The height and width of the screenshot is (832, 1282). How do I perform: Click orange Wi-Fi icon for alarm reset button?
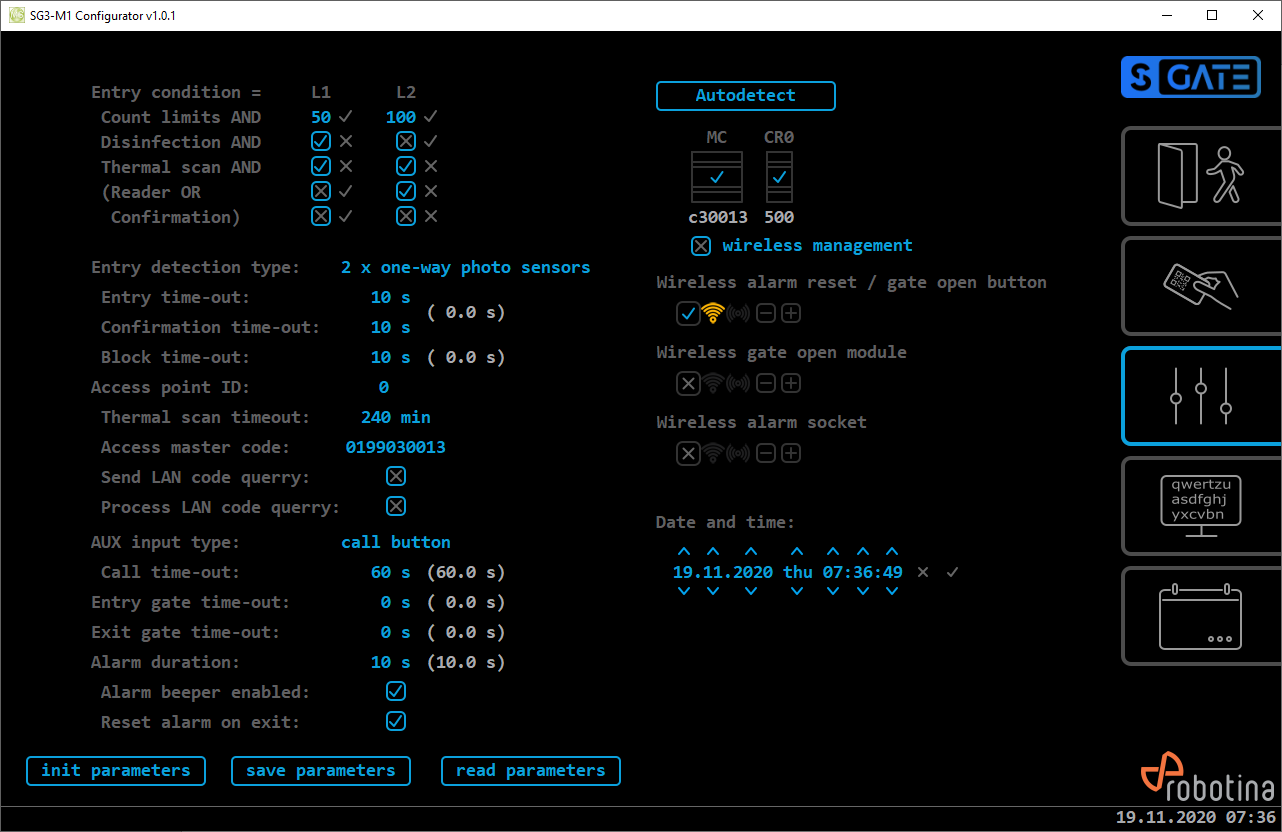coord(712,314)
